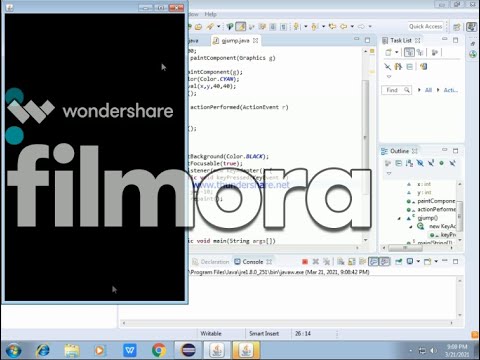Toggle Word Wrap in Console toolbar

(x=362, y=262)
